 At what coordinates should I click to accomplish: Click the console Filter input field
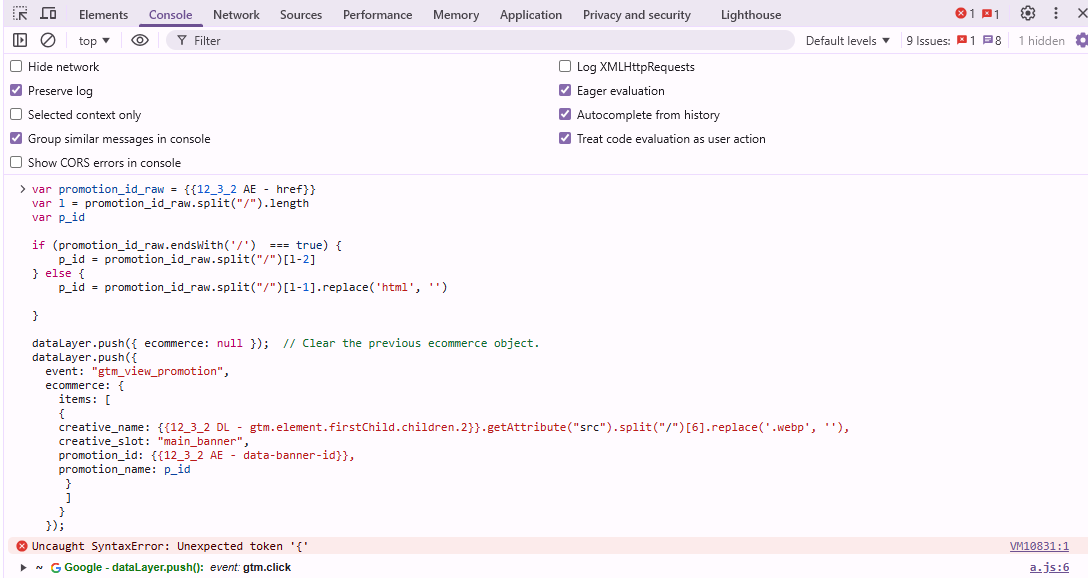click(480, 41)
